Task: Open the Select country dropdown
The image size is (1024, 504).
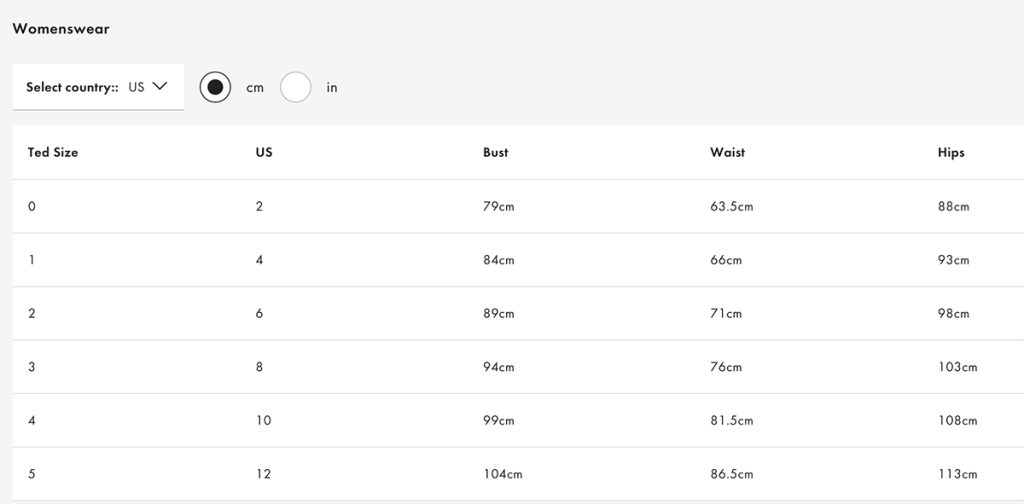Action: (x=97, y=87)
